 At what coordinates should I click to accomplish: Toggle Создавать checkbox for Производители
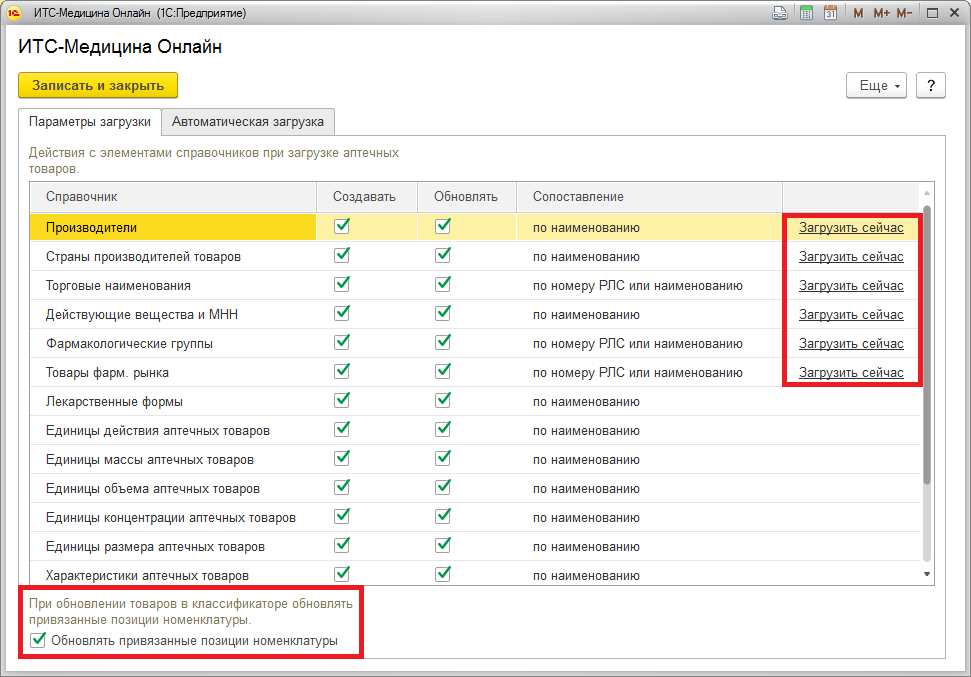coord(342,226)
